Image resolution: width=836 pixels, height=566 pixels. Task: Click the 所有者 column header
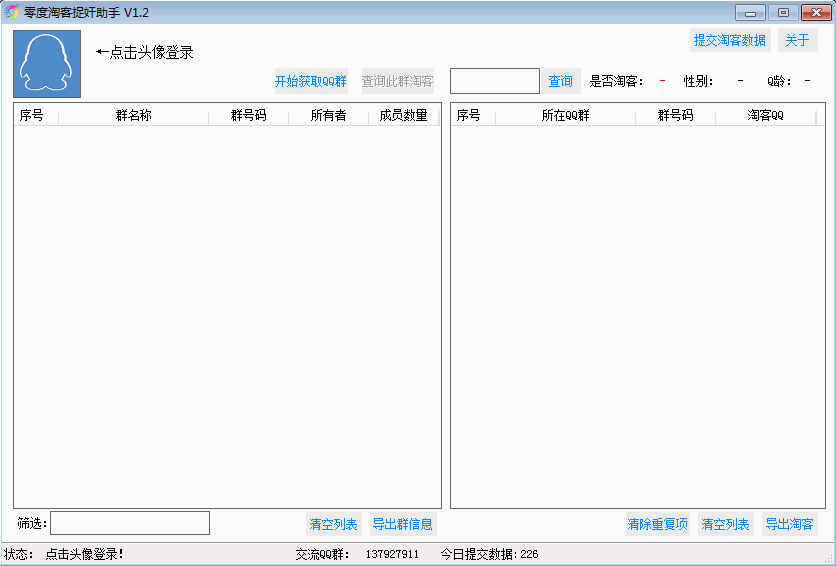pyautogui.click(x=328, y=116)
